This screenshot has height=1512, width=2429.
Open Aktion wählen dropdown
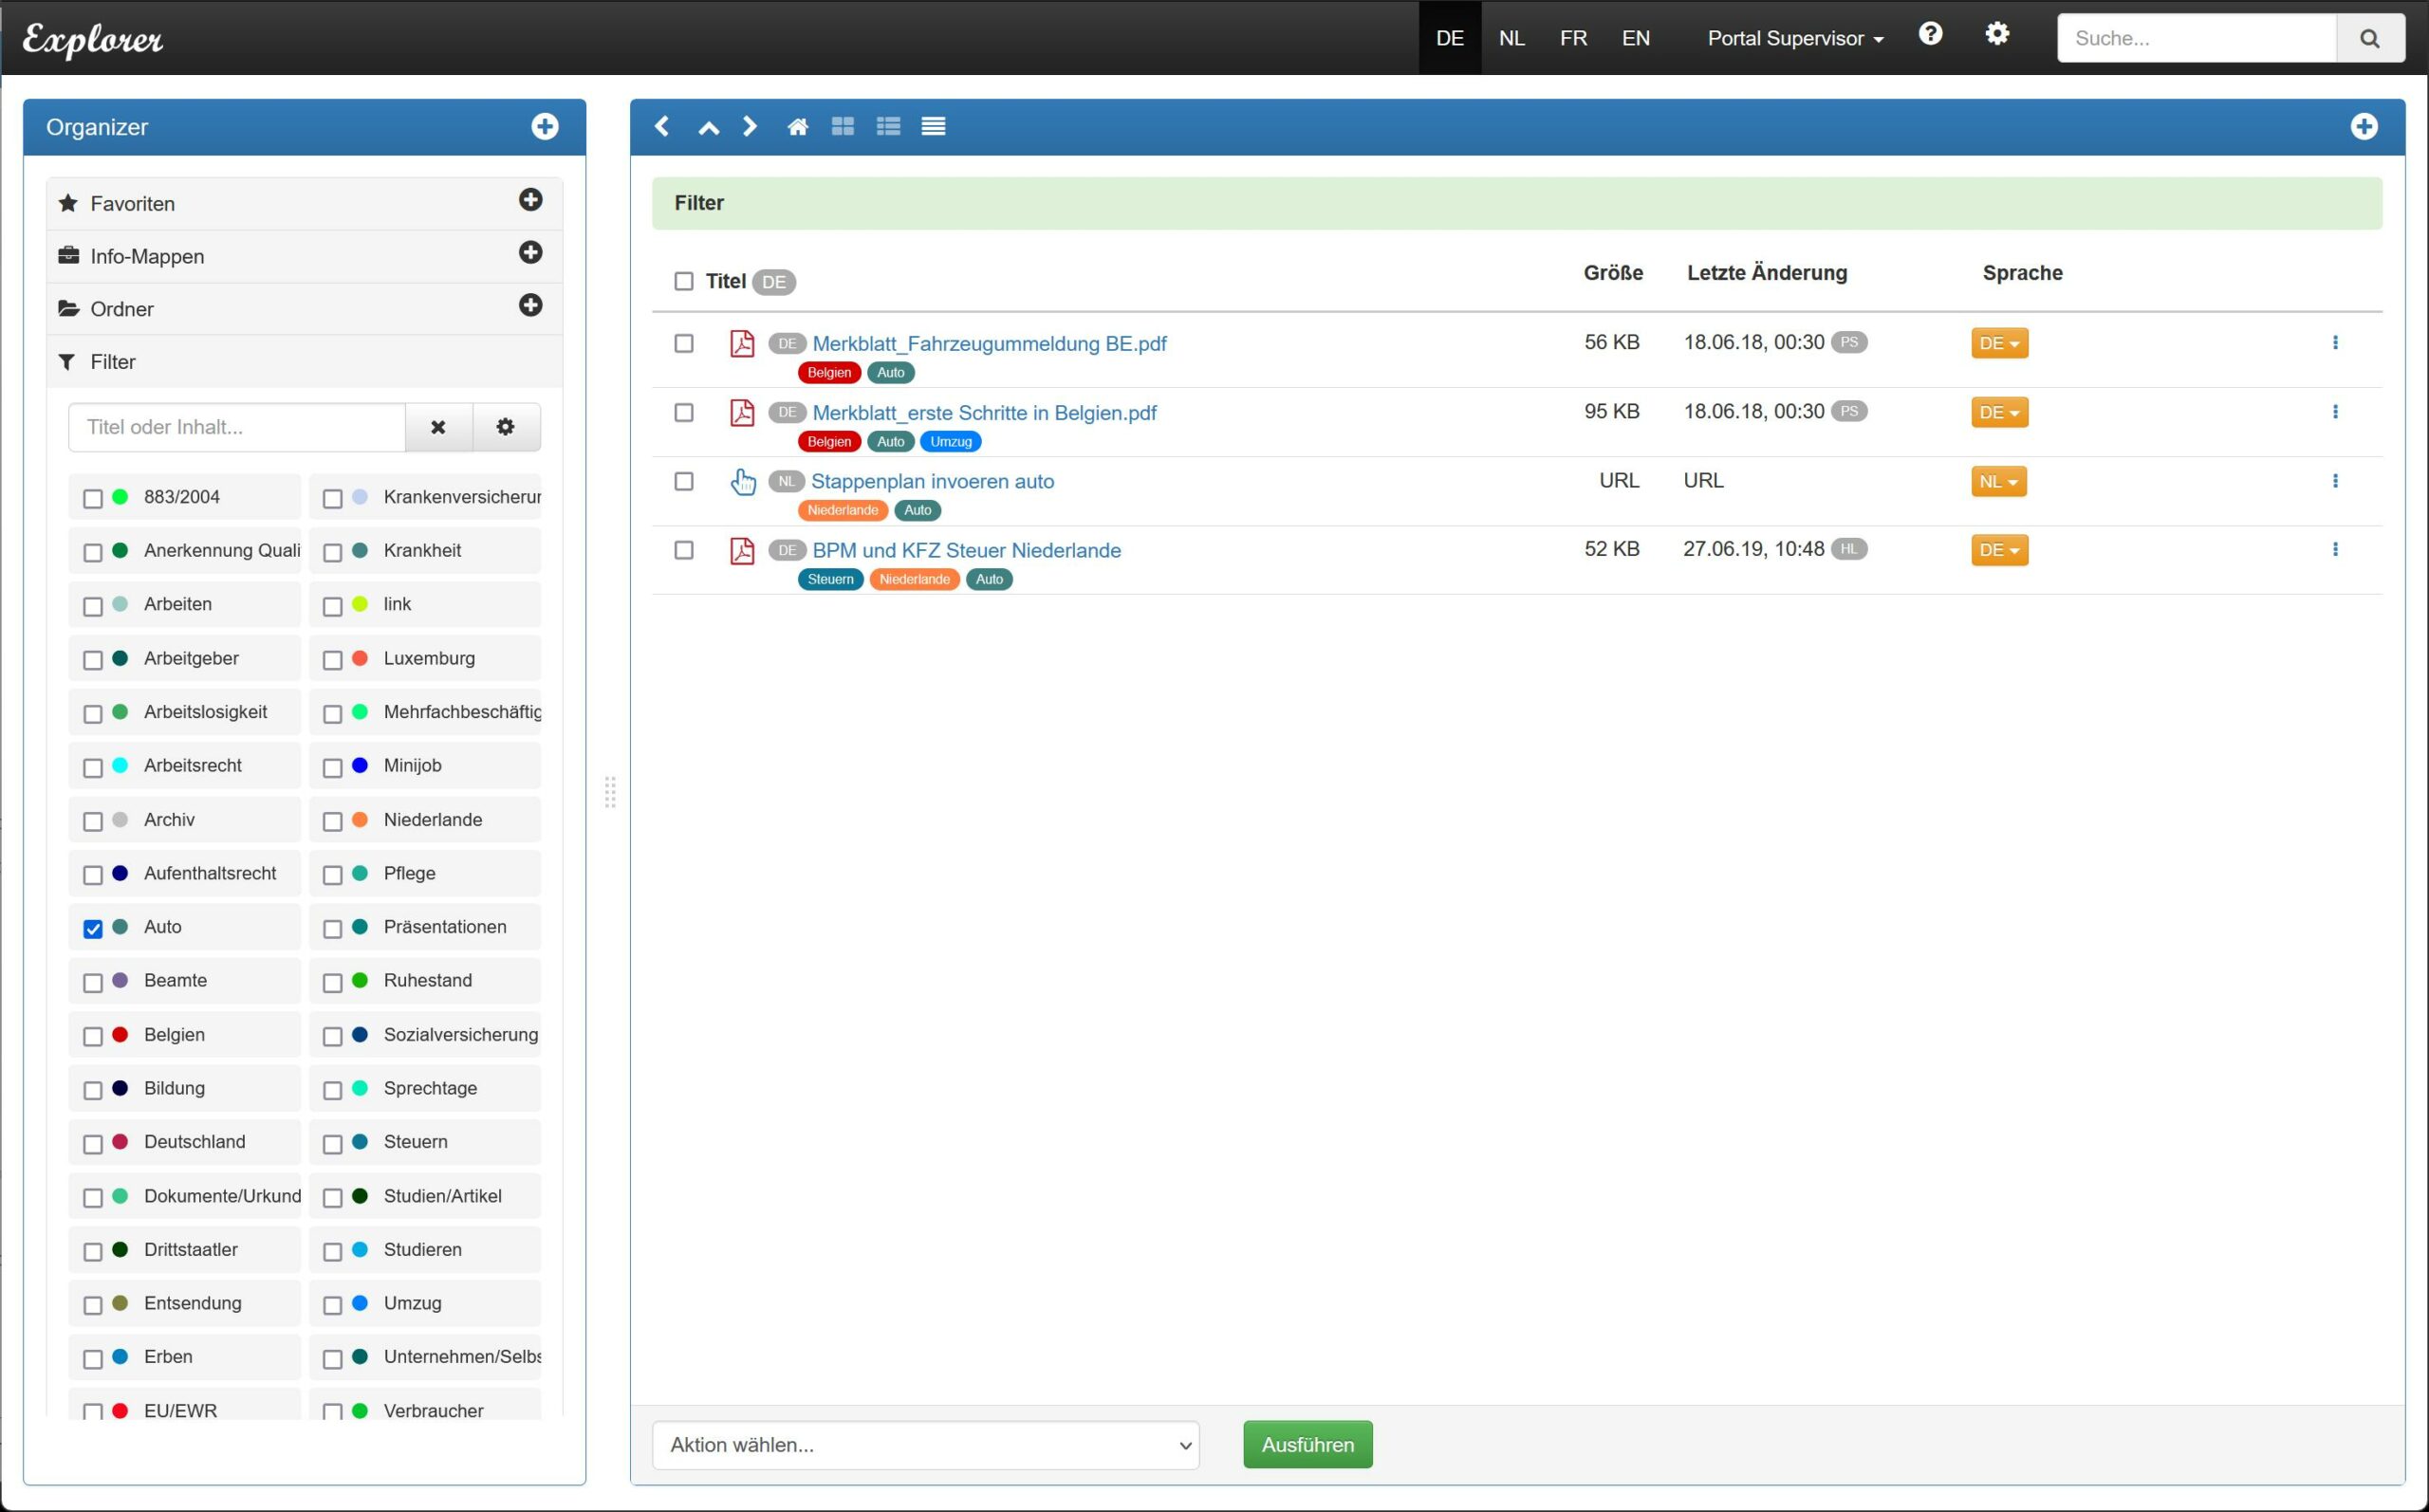coord(925,1445)
